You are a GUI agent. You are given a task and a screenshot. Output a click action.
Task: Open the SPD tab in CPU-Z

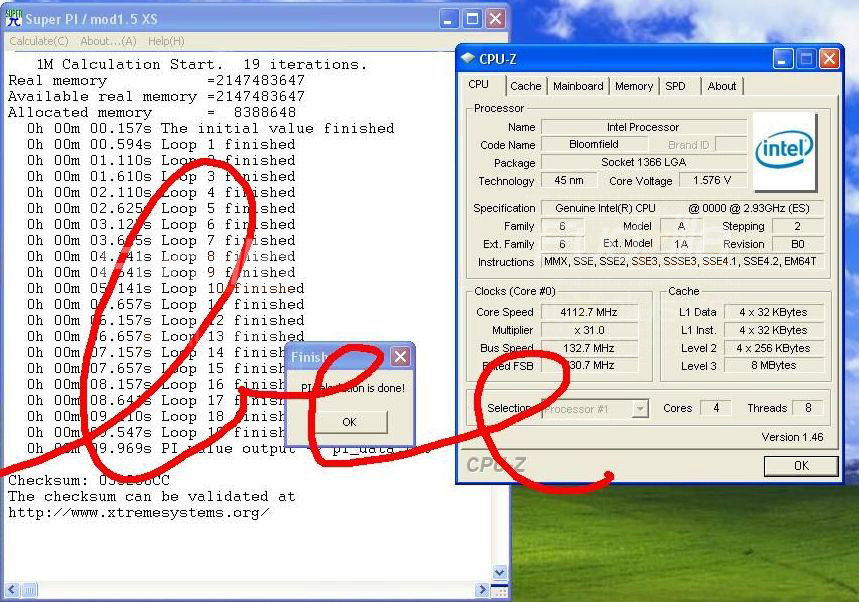(x=675, y=86)
